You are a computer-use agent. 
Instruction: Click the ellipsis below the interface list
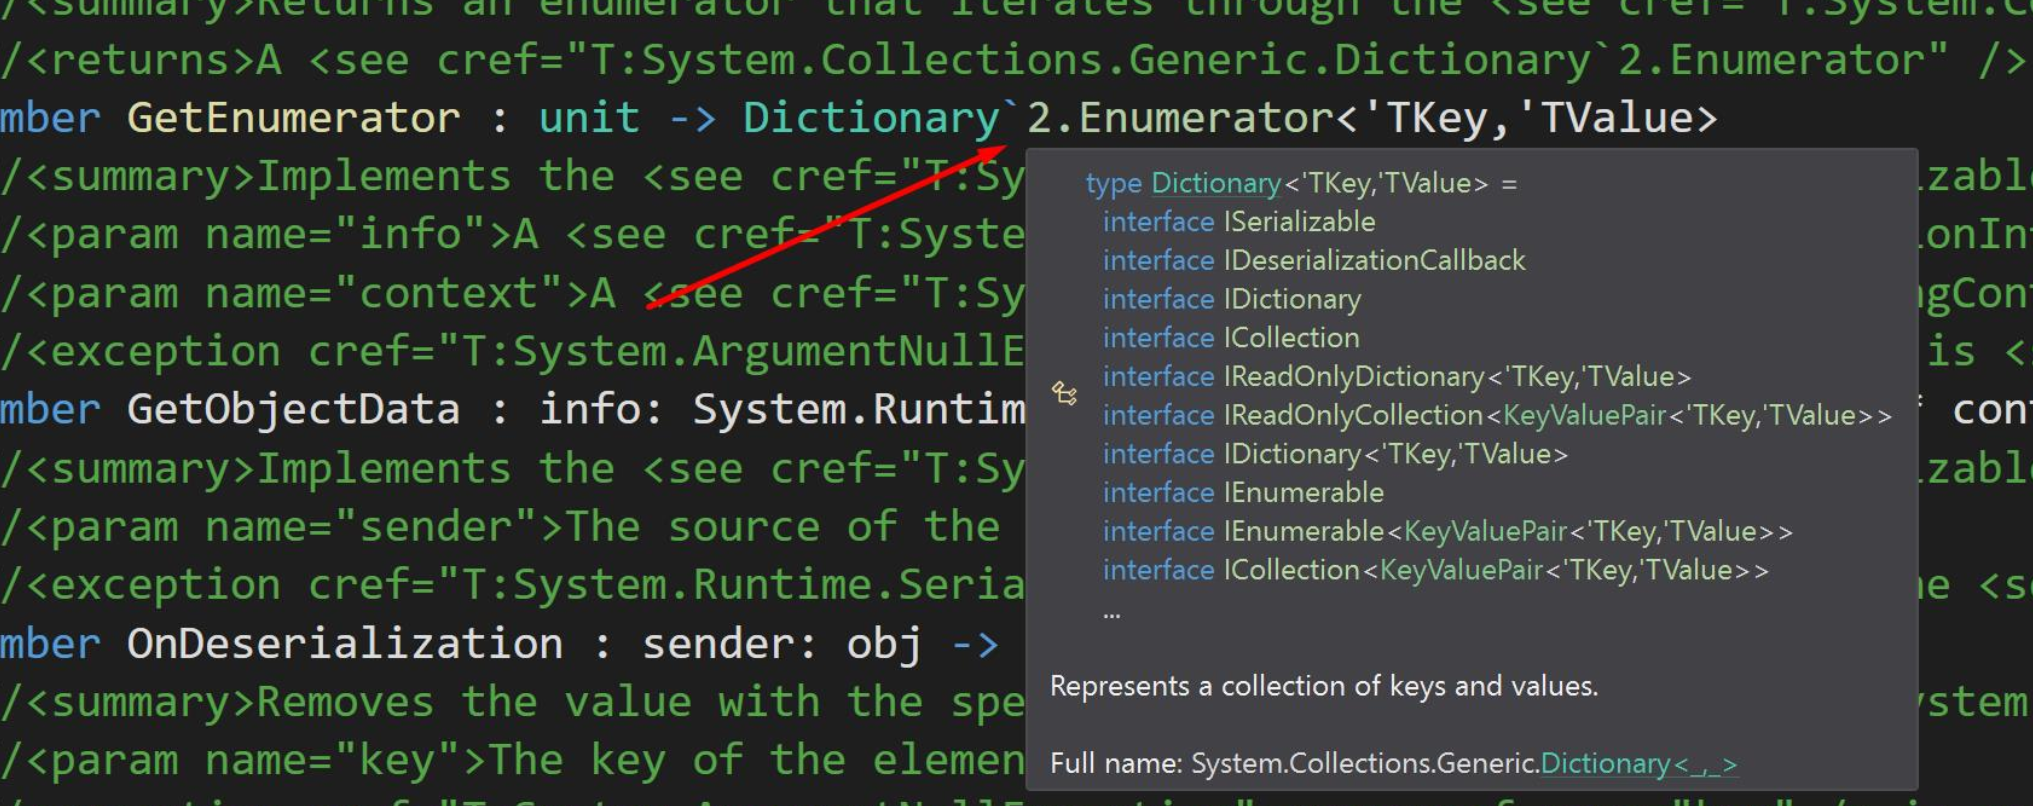tap(1112, 613)
